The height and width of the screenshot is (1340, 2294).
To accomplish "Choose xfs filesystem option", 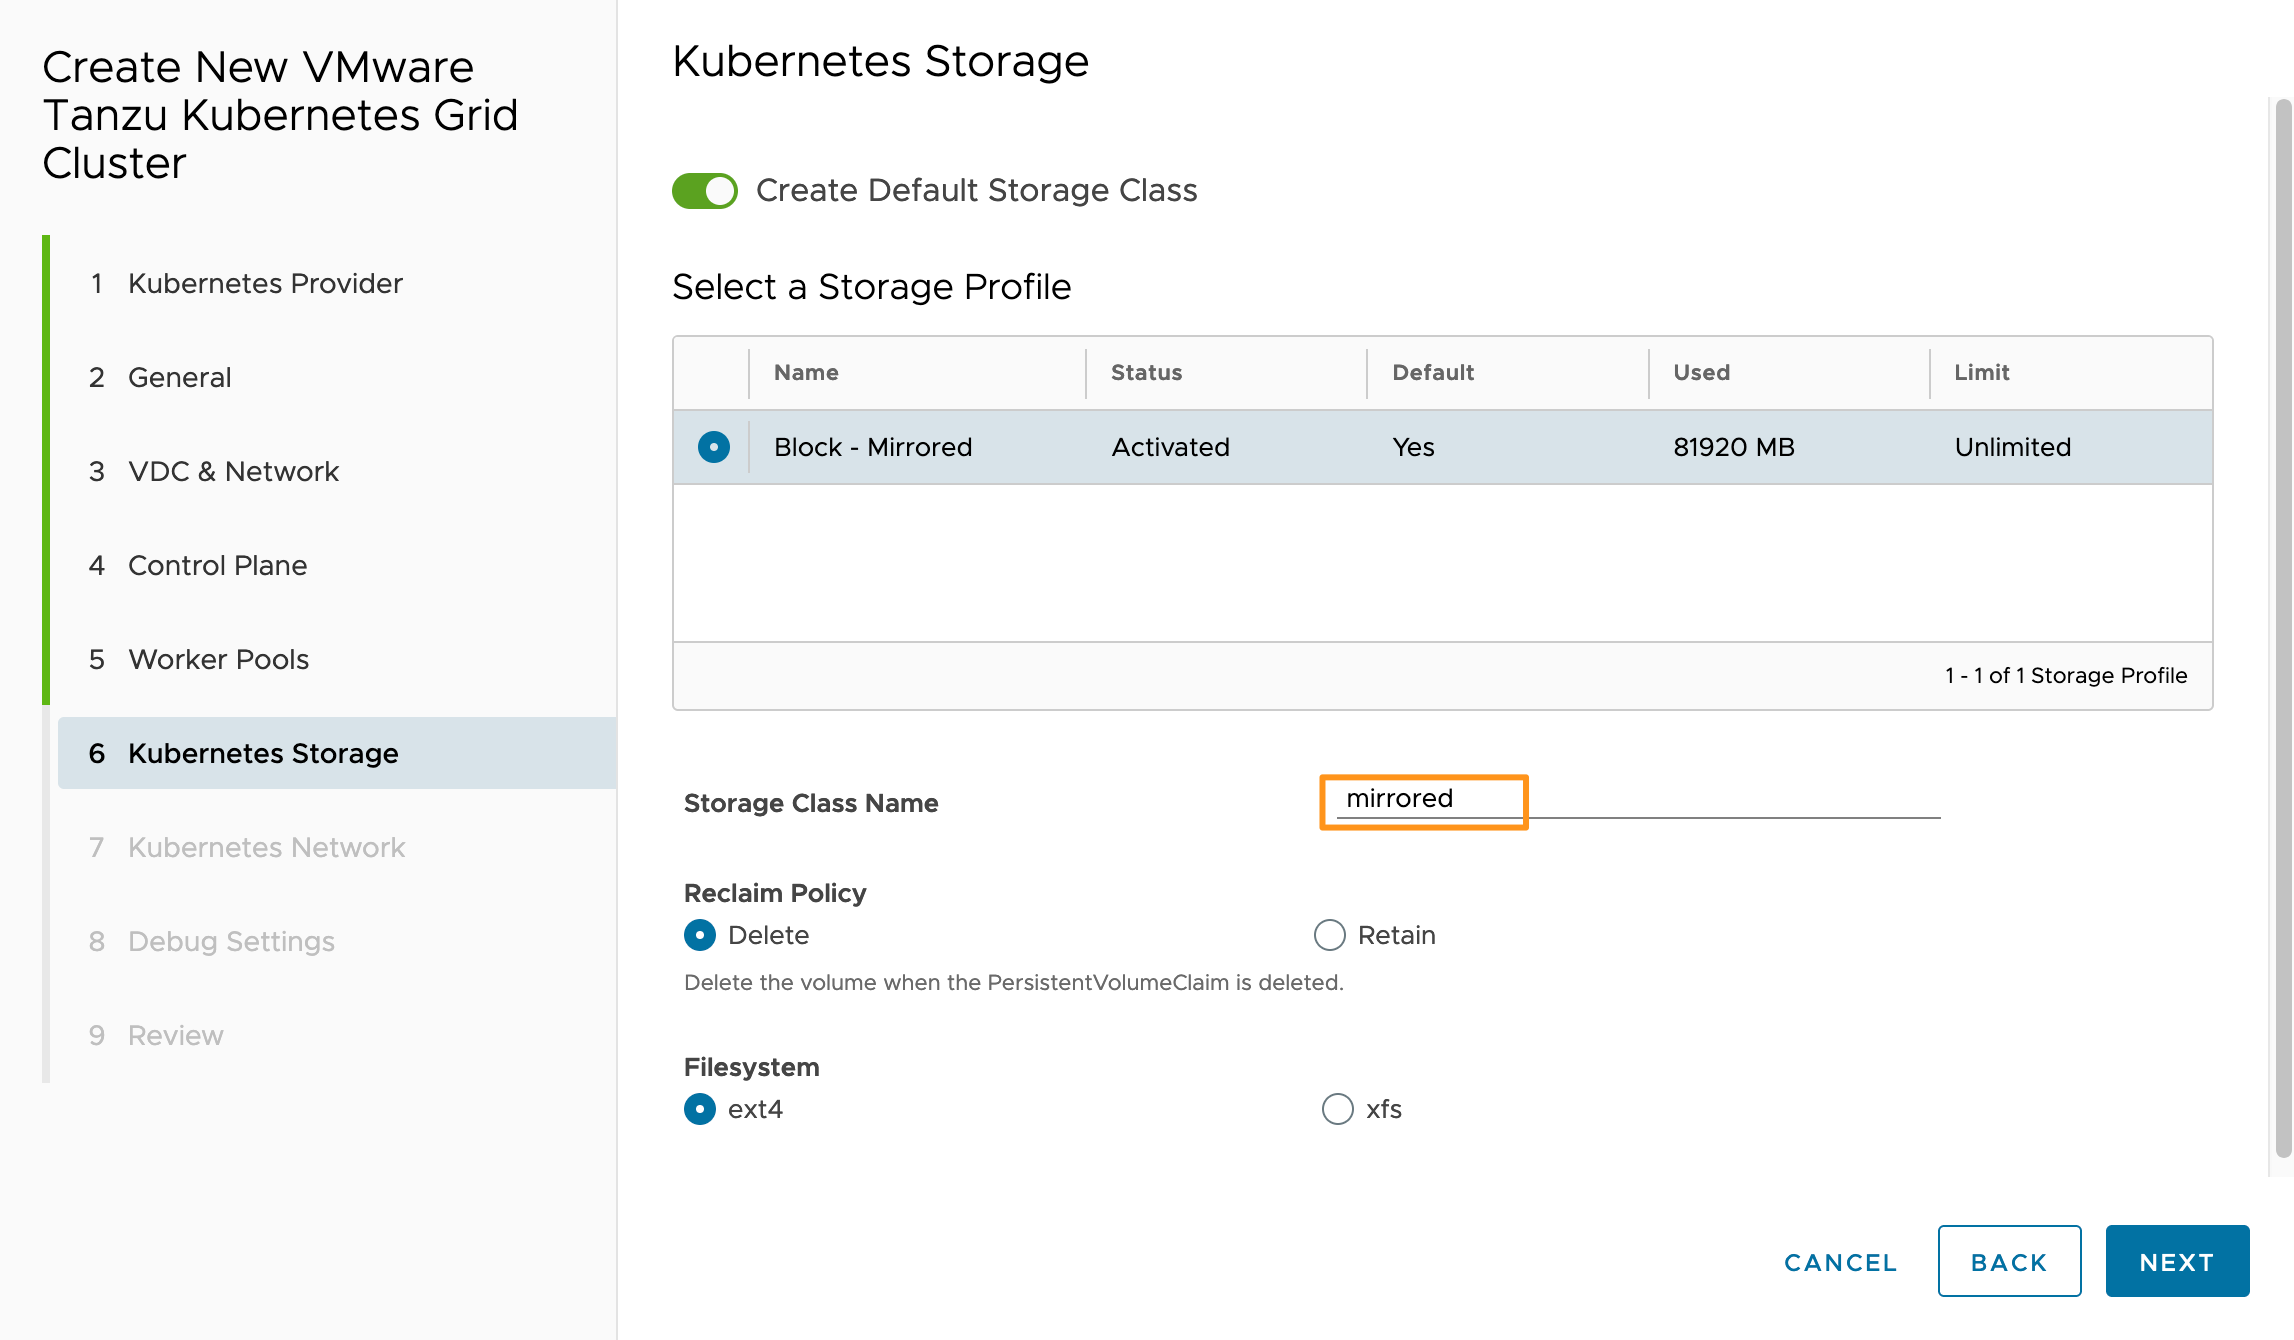I will [x=1338, y=1109].
